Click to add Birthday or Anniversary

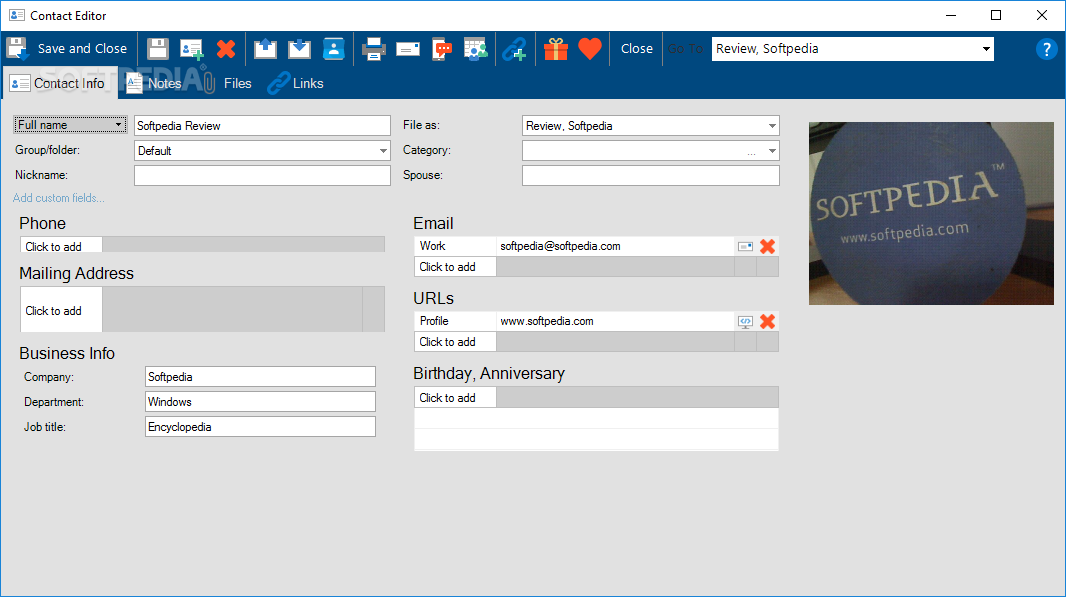click(x=455, y=397)
